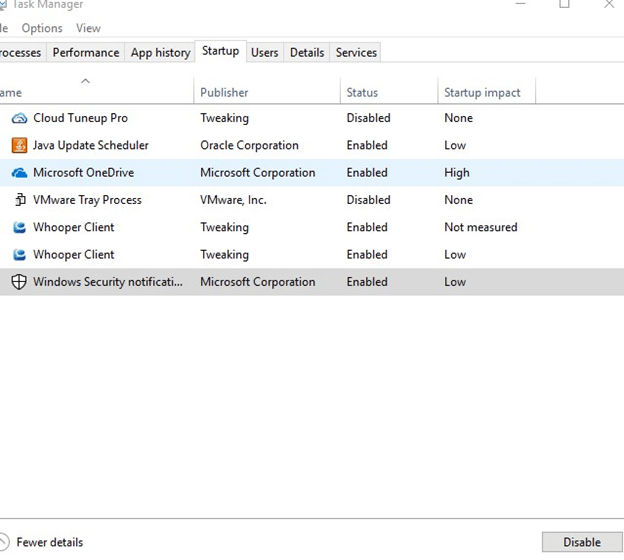
Task: Click Disabled status of Cloud Tuneup Pro
Action: click(369, 118)
